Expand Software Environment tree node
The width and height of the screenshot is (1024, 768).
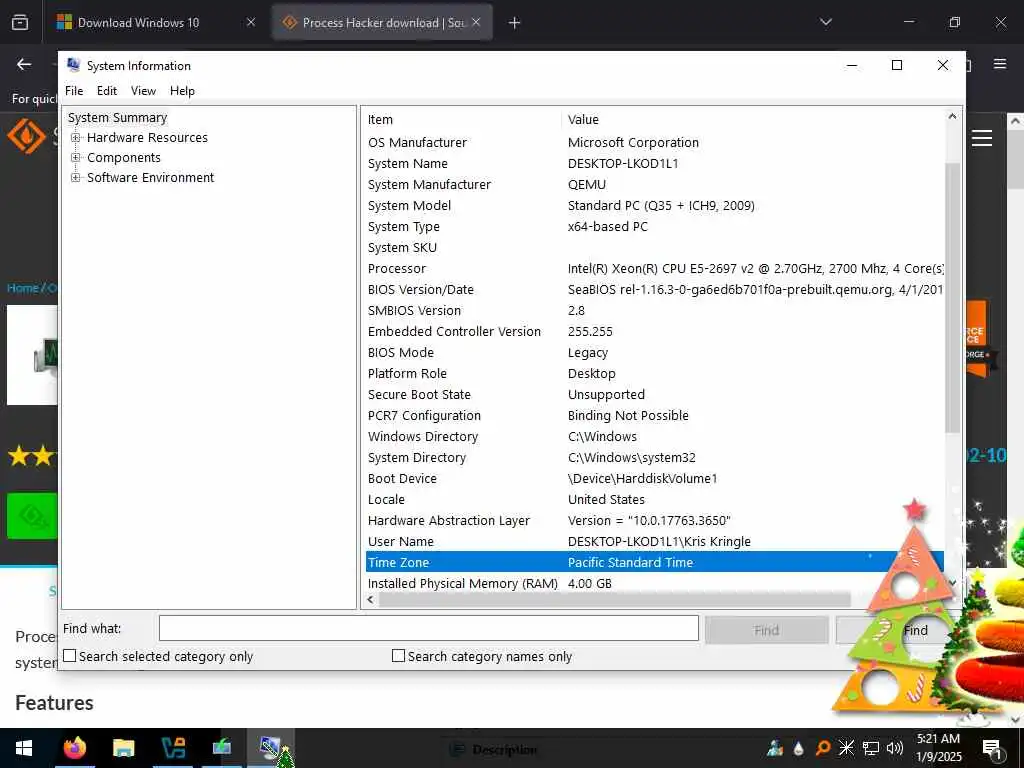tap(76, 178)
